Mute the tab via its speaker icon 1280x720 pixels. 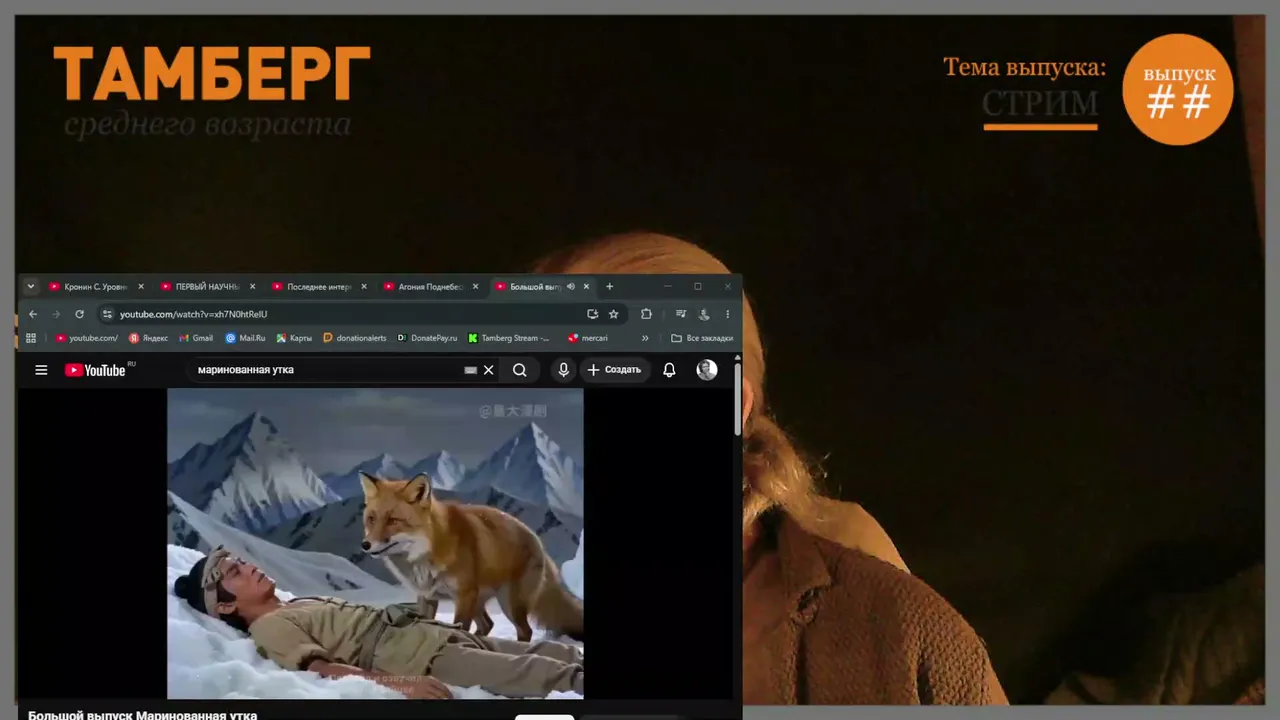570,287
